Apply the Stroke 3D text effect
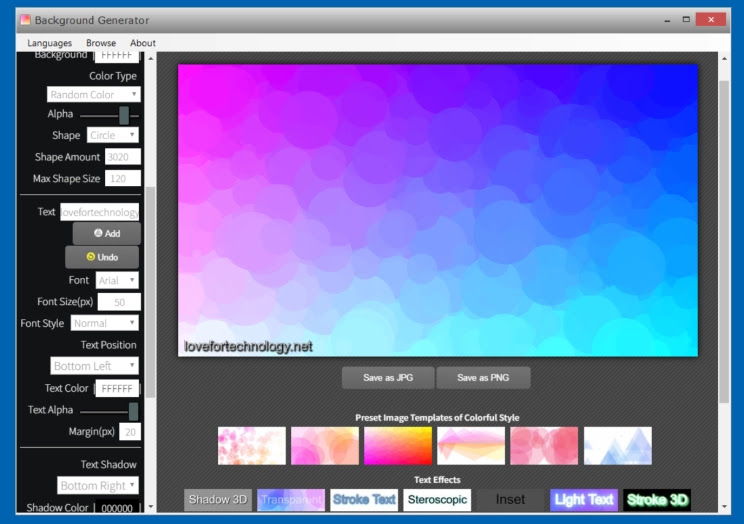The height and width of the screenshot is (524, 744). click(657, 500)
